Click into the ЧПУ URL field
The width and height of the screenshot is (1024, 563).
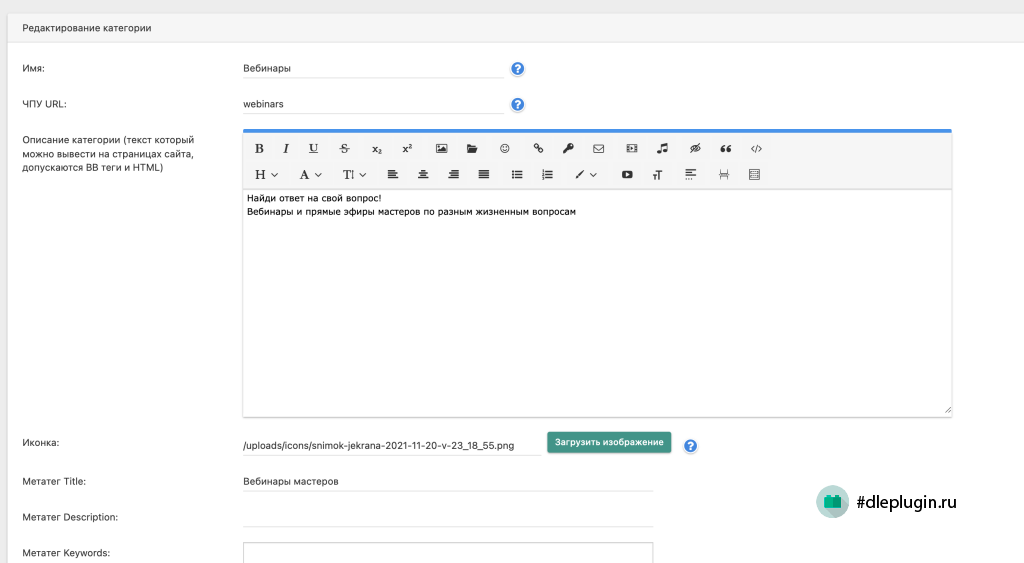pyautogui.click(x=373, y=104)
